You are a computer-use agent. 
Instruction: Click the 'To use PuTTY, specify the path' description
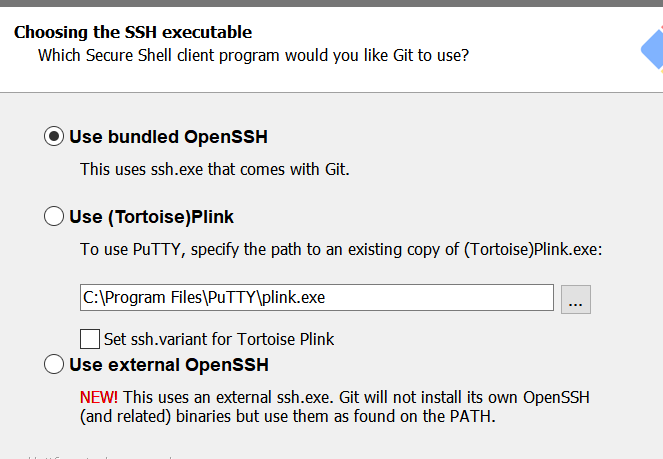[341, 249]
